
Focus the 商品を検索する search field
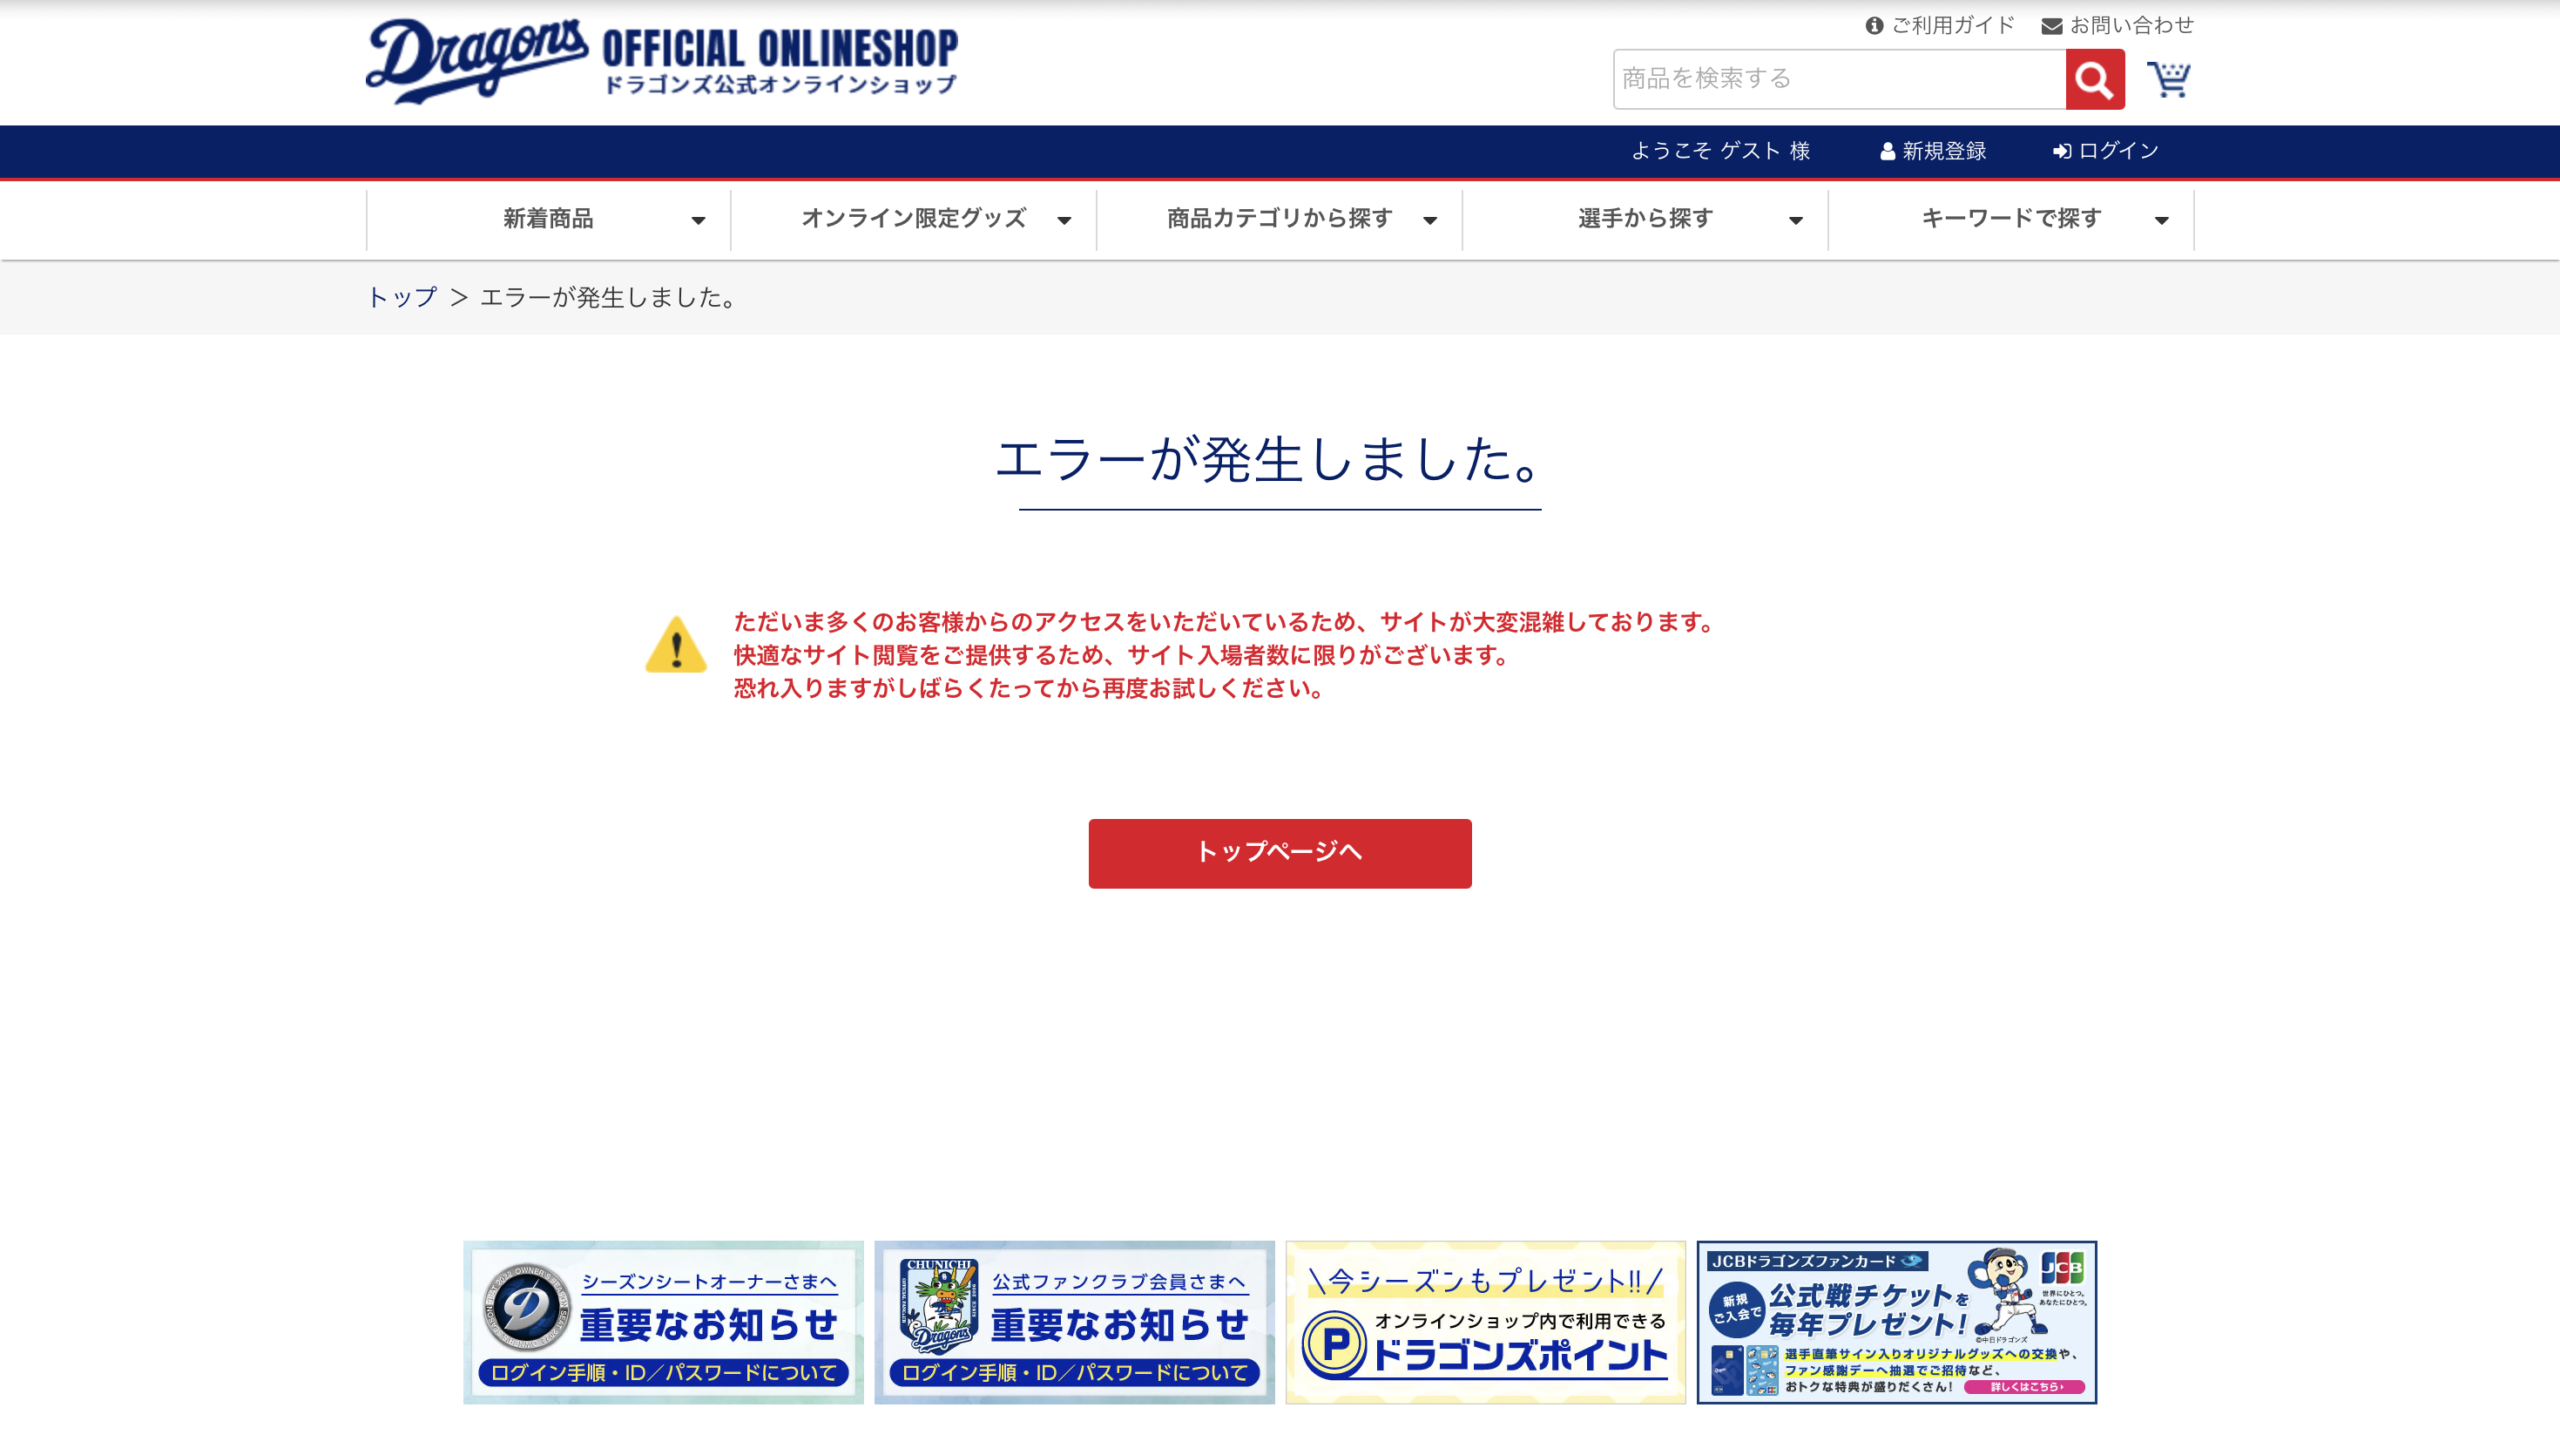[1838, 79]
